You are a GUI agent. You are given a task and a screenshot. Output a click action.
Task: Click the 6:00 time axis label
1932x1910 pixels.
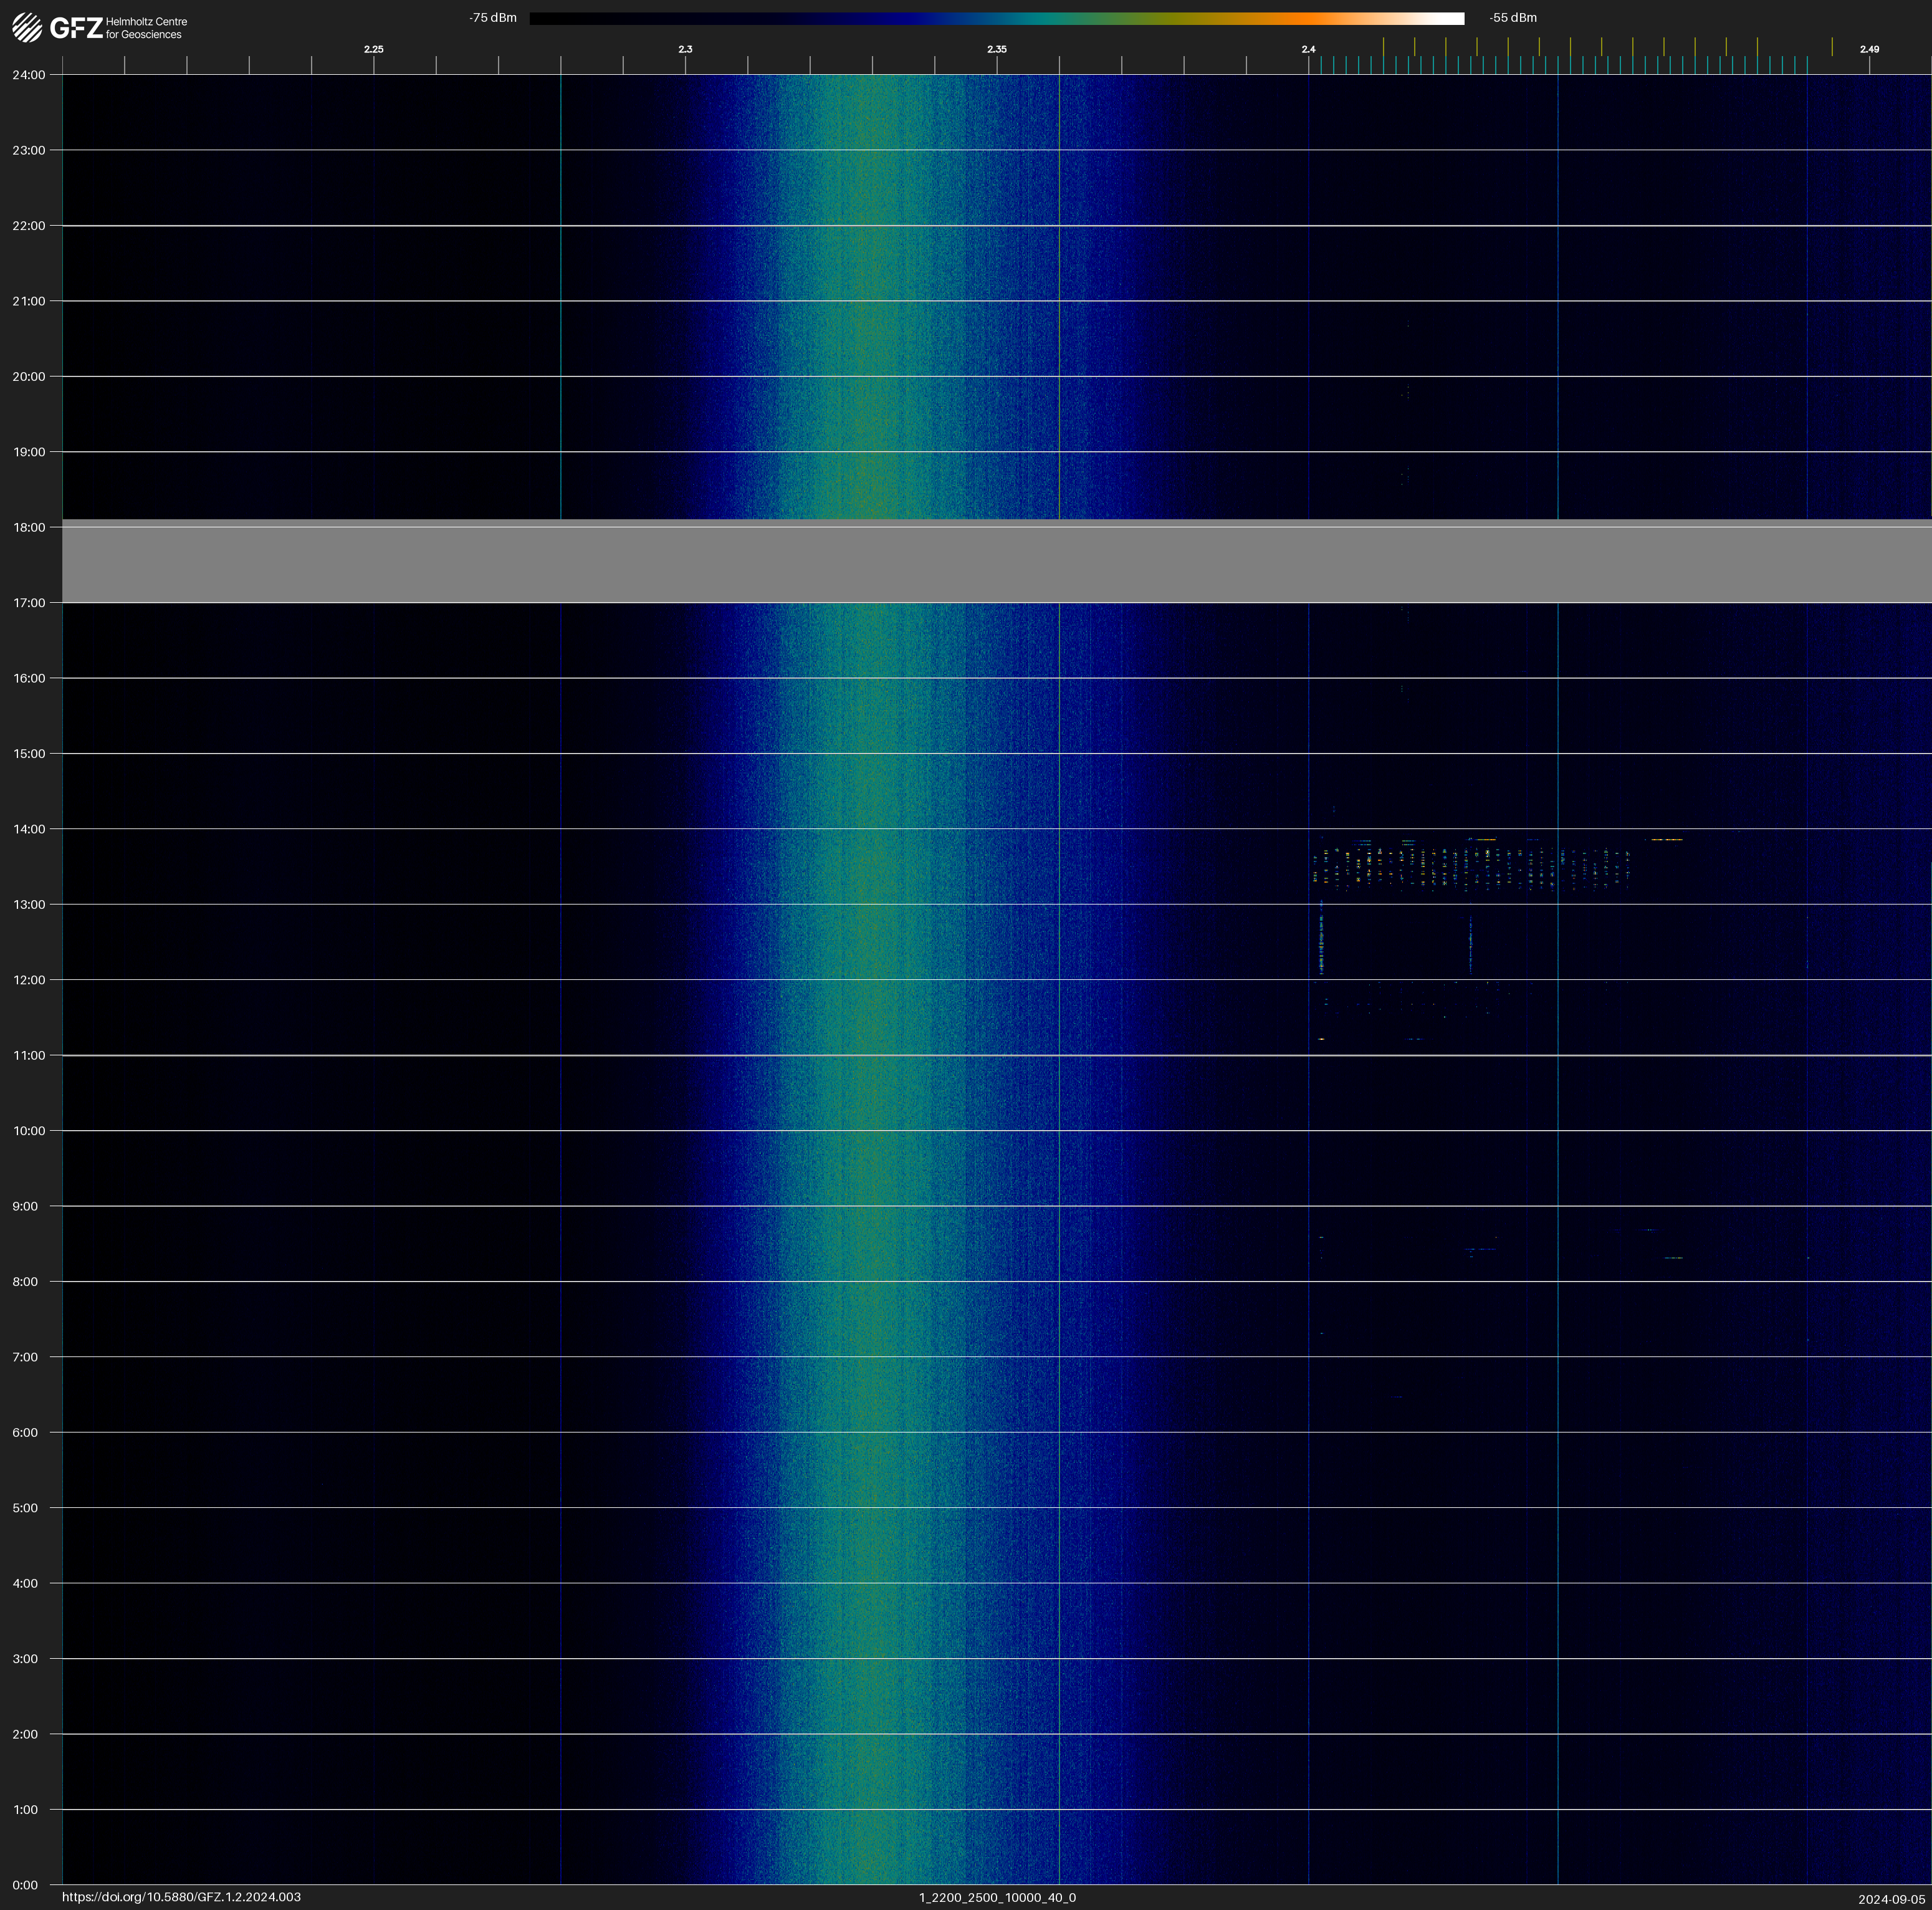(25, 1433)
